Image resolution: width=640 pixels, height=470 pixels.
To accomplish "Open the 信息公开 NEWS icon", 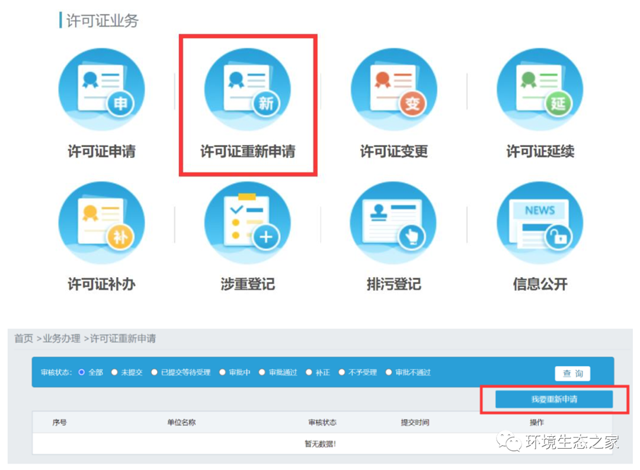I will tap(540, 225).
